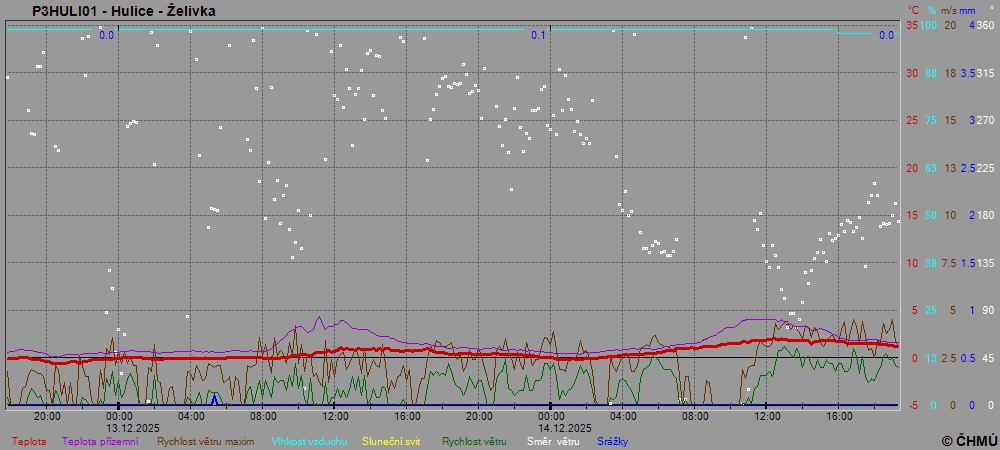Click the cyan % axis unit label

point(932,10)
